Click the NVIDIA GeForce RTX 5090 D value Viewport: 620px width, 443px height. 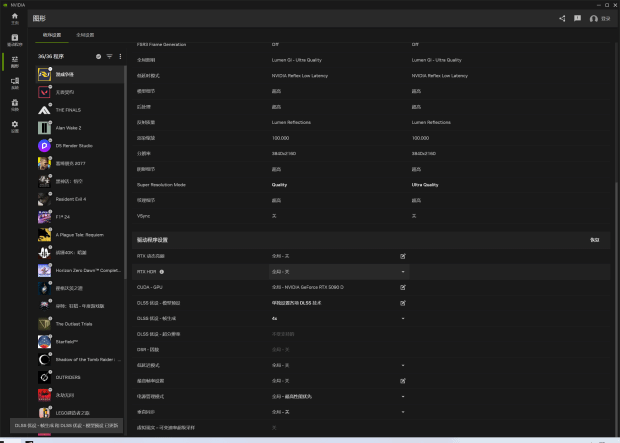pos(308,287)
